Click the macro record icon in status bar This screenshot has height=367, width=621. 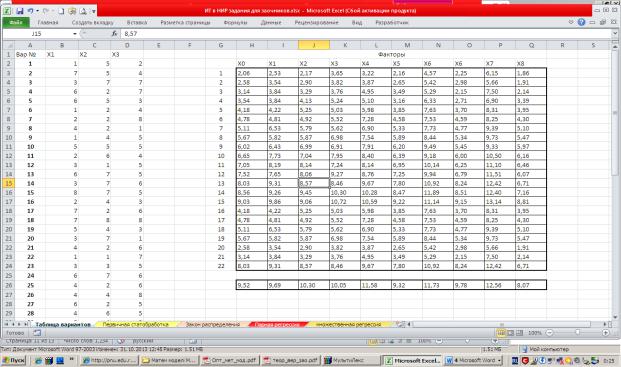[37, 333]
